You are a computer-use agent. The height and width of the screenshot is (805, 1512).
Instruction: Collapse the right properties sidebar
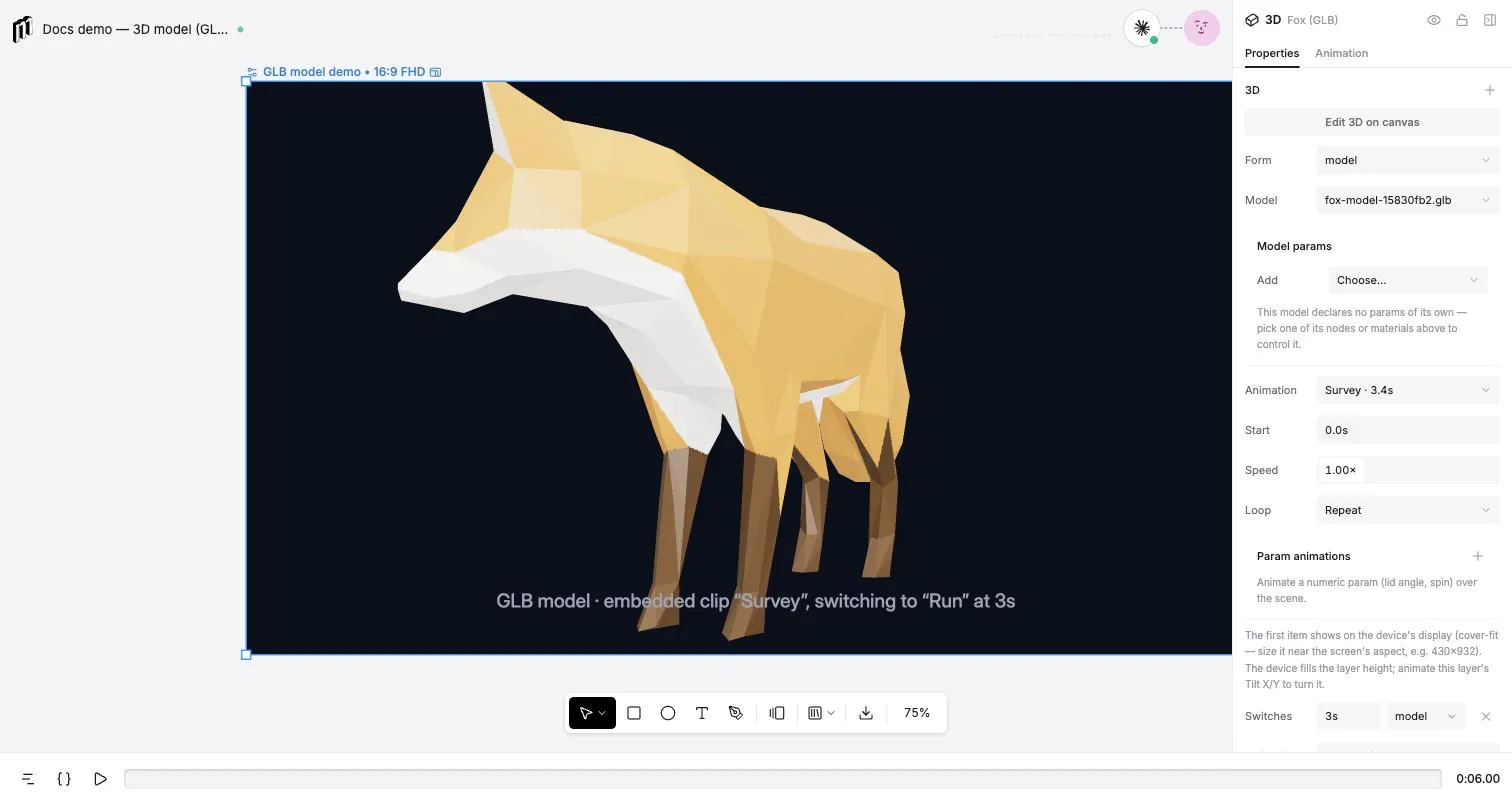pyautogui.click(x=1490, y=20)
